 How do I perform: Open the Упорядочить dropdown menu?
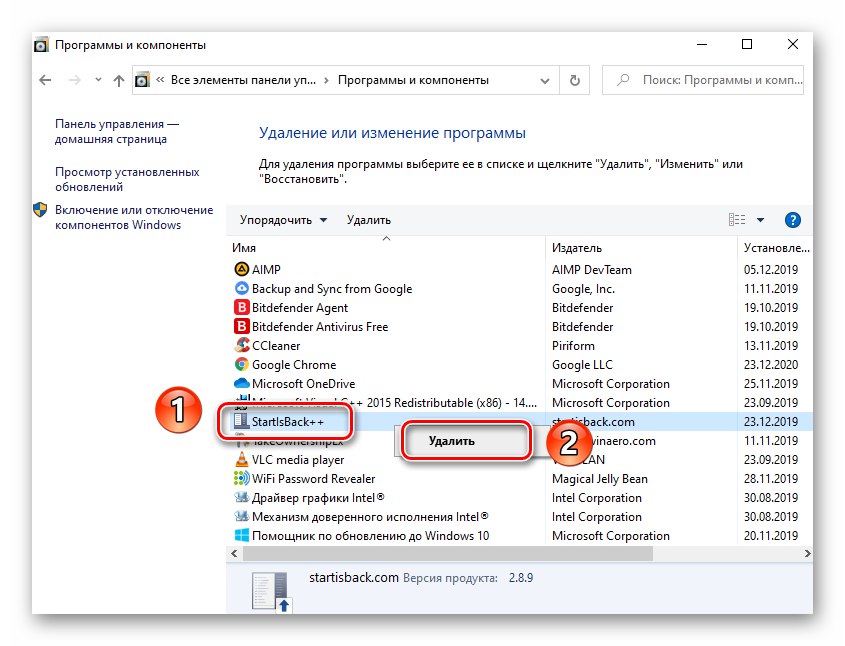(x=283, y=220)
